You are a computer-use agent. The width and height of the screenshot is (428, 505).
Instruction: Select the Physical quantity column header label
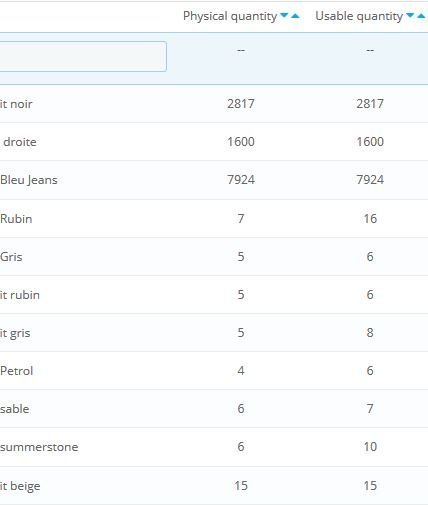point(230,16)
